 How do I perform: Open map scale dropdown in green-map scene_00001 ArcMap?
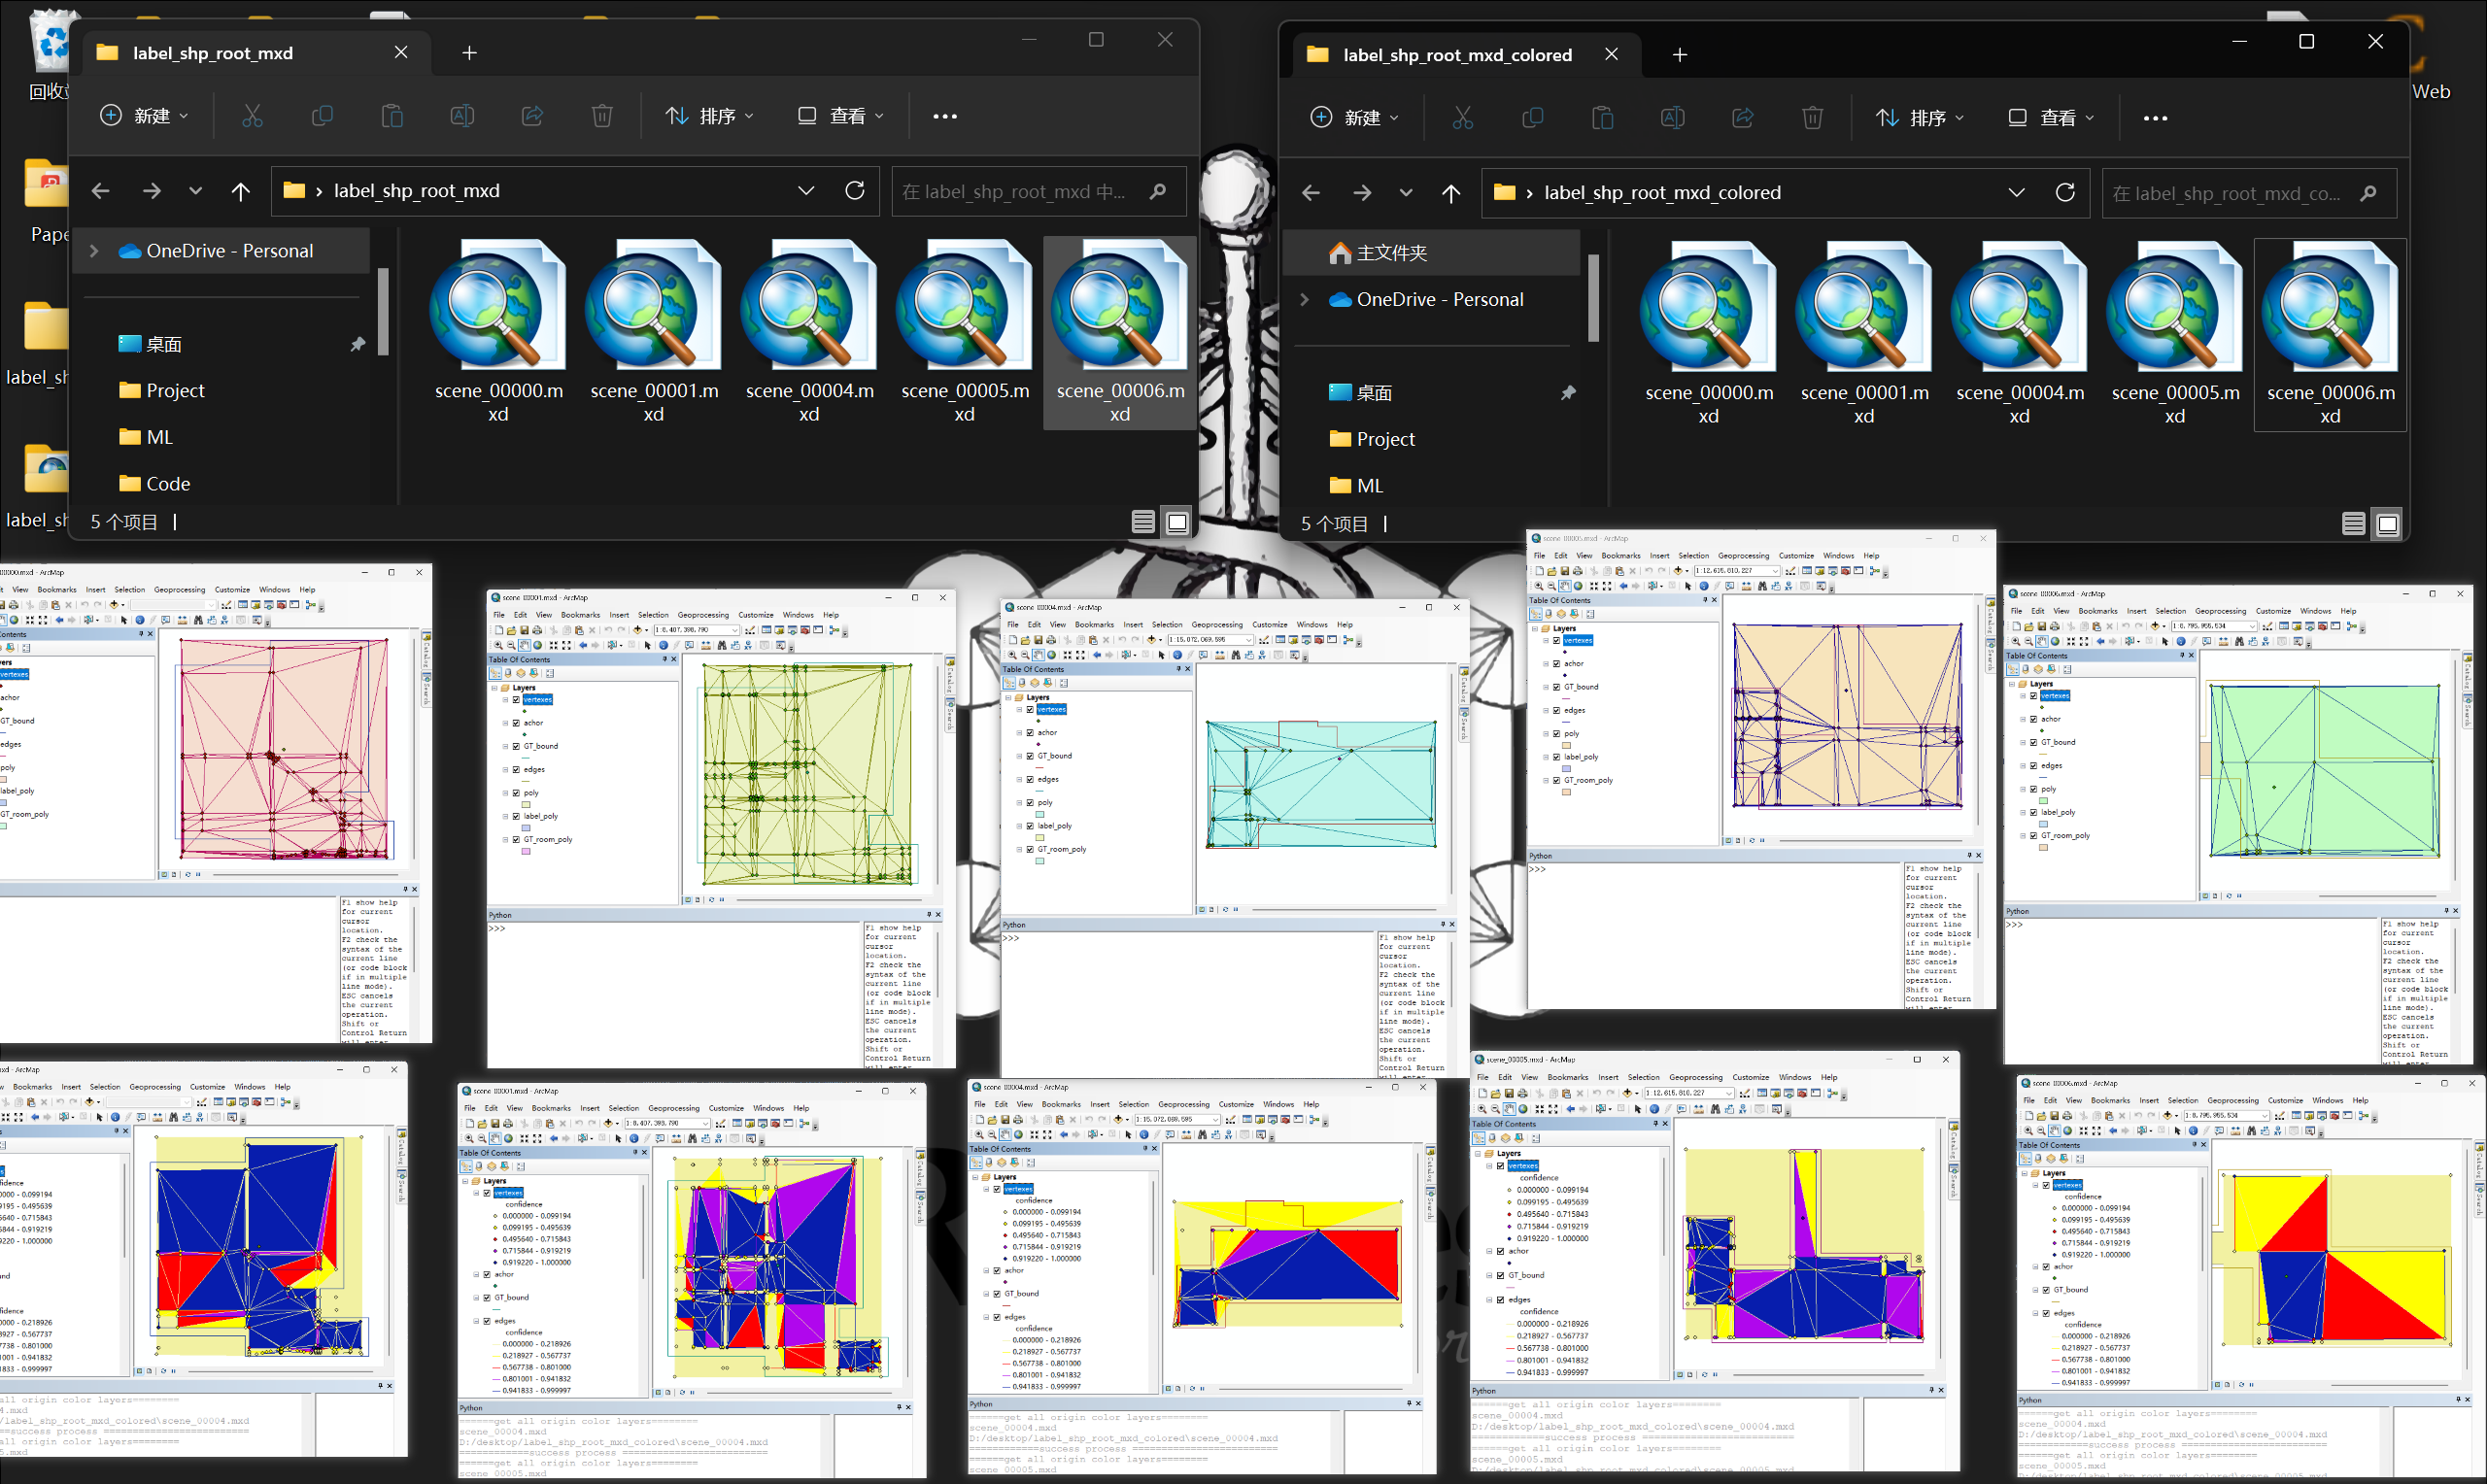[735, 631]
